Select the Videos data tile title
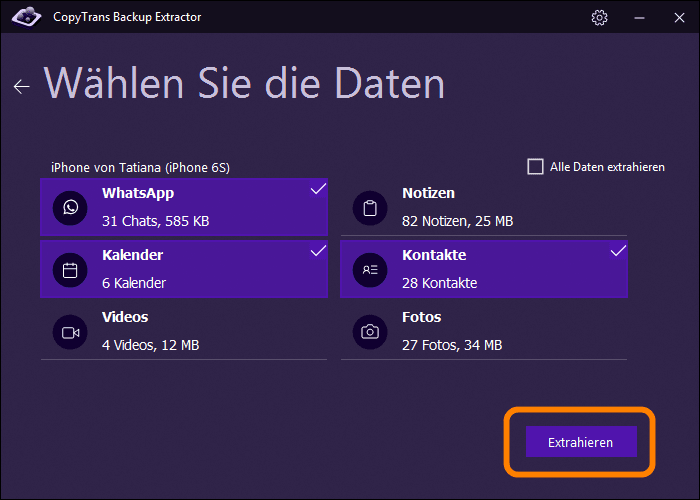This screenshot has height=500, width=700. click(x=125, y=317)
